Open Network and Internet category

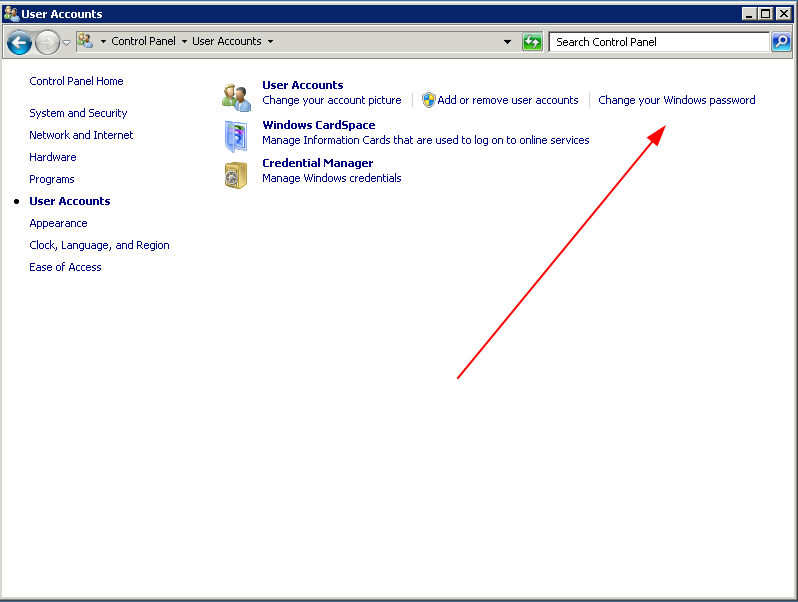[81, 135]
